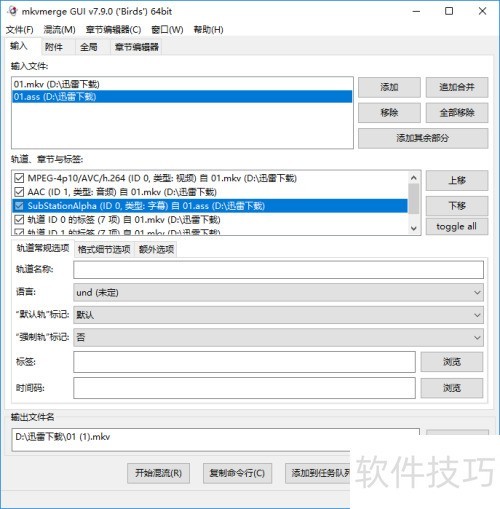Select the SubStationAlpha track row text
500x509 pixels.
(146, 206)
